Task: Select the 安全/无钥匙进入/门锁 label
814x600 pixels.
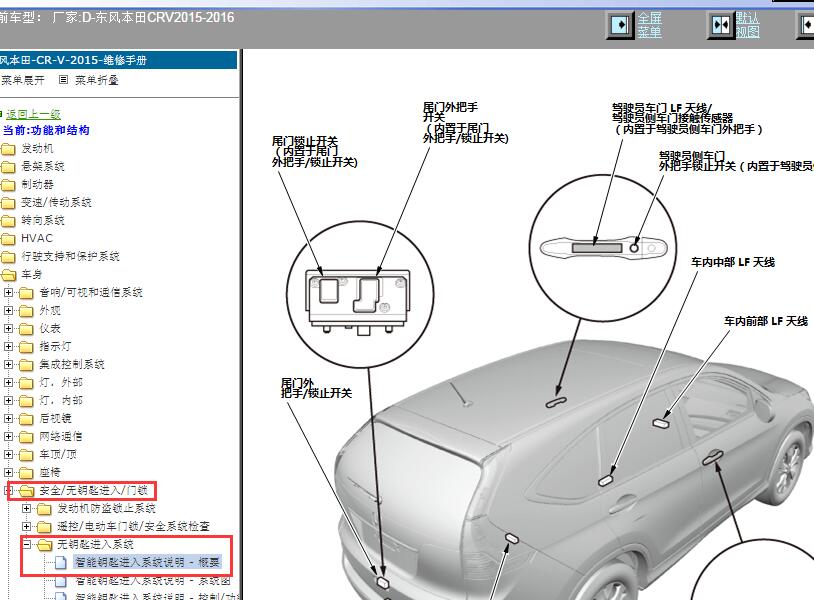Action: coord(94,490)
